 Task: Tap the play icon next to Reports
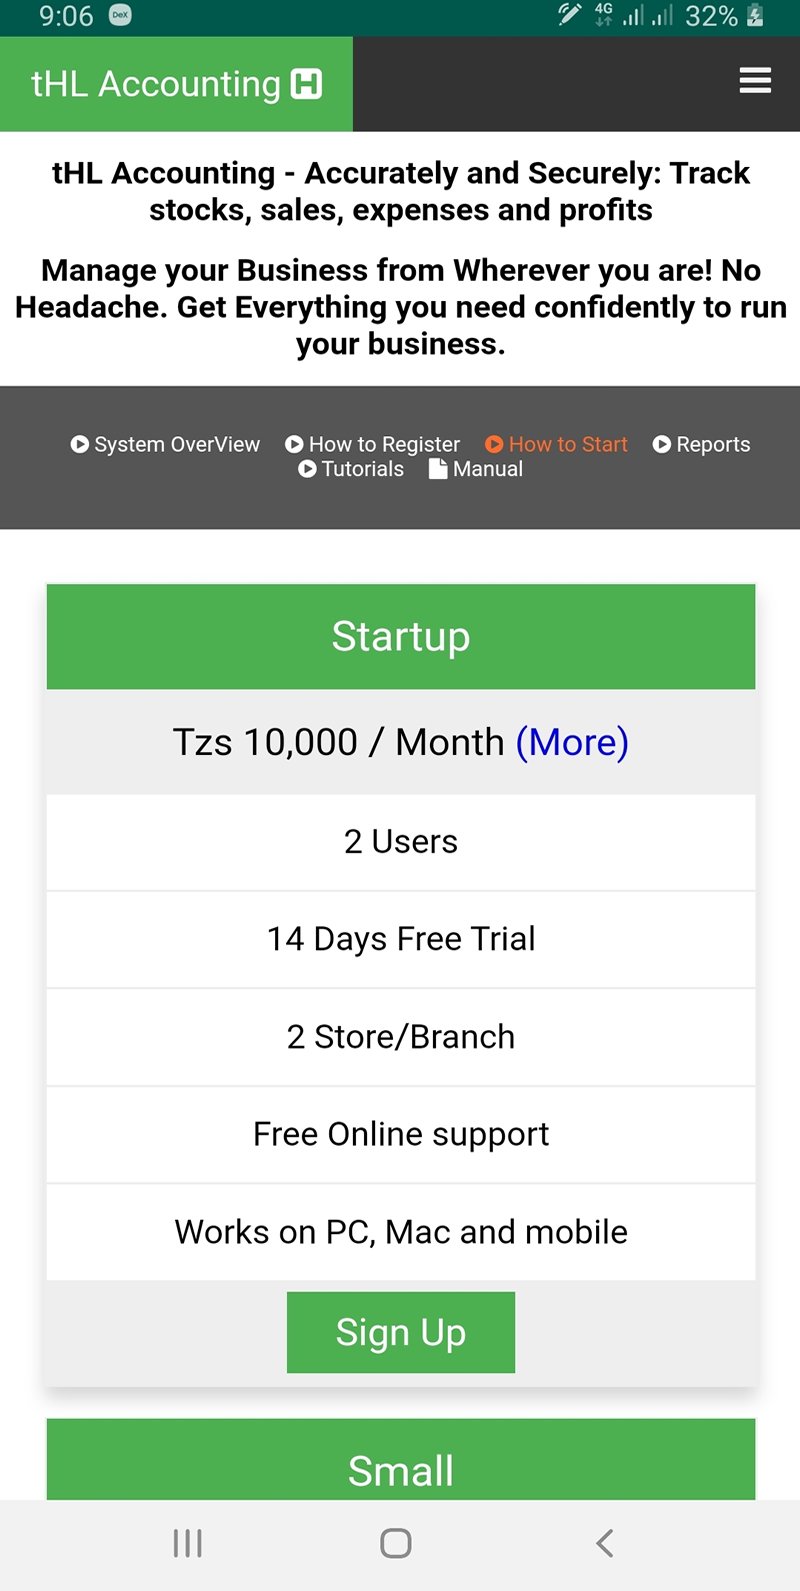pos(662,444)
